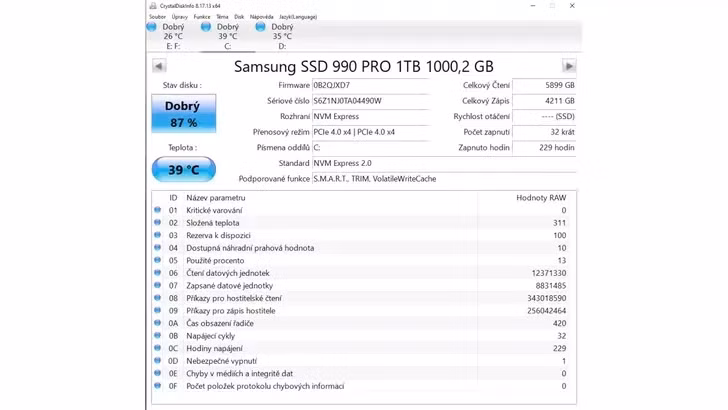728x410 pixels.
Task: Minimize the CrystalDiskInfo window
Action: pos(533,6)
